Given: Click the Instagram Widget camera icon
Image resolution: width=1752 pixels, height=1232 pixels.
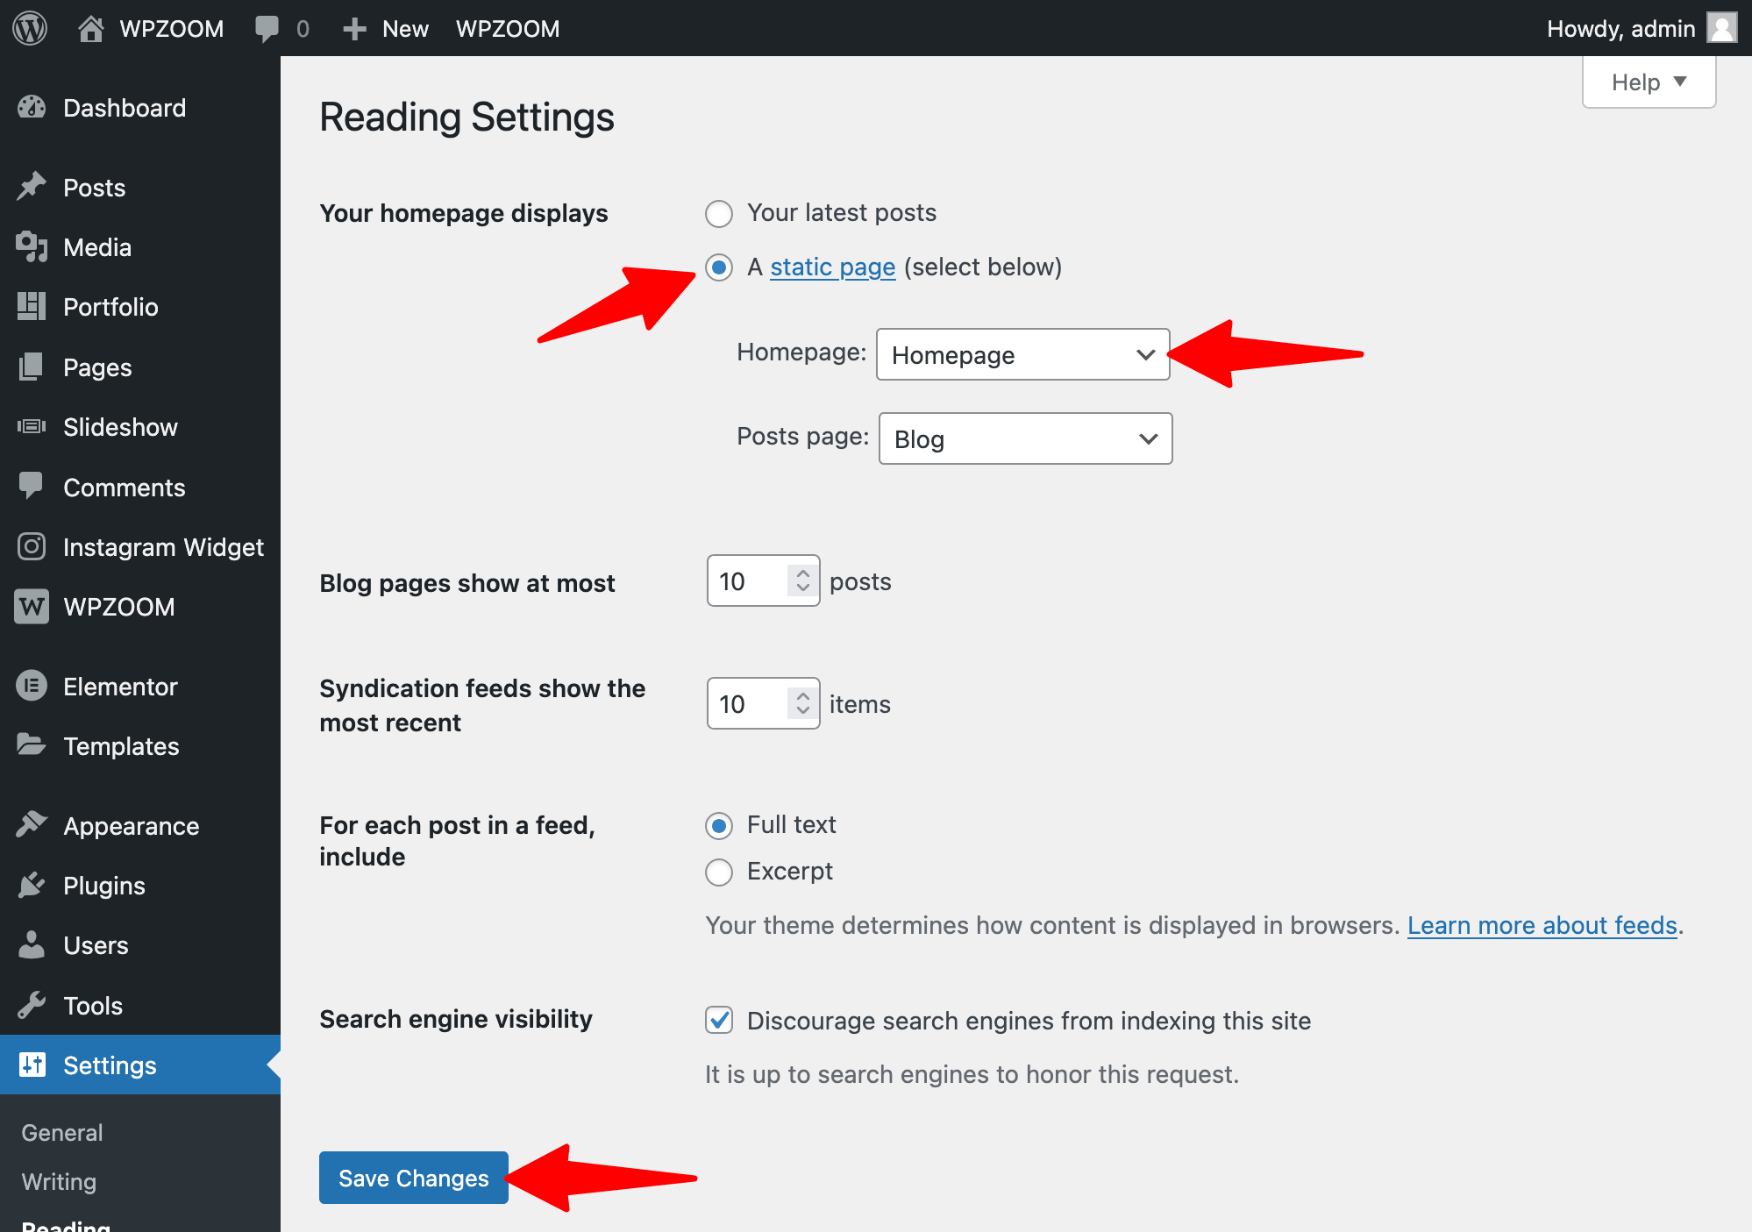Looking at the screenshot, I should (x=32, y=547).
